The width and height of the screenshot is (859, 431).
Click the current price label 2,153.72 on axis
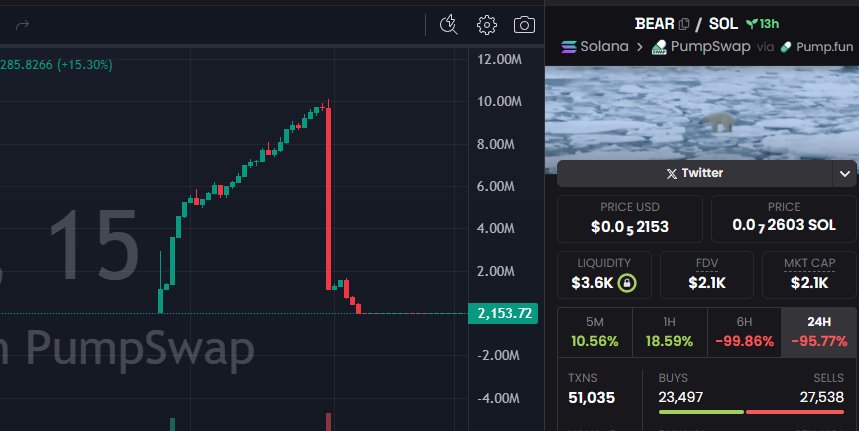[504, 314]
